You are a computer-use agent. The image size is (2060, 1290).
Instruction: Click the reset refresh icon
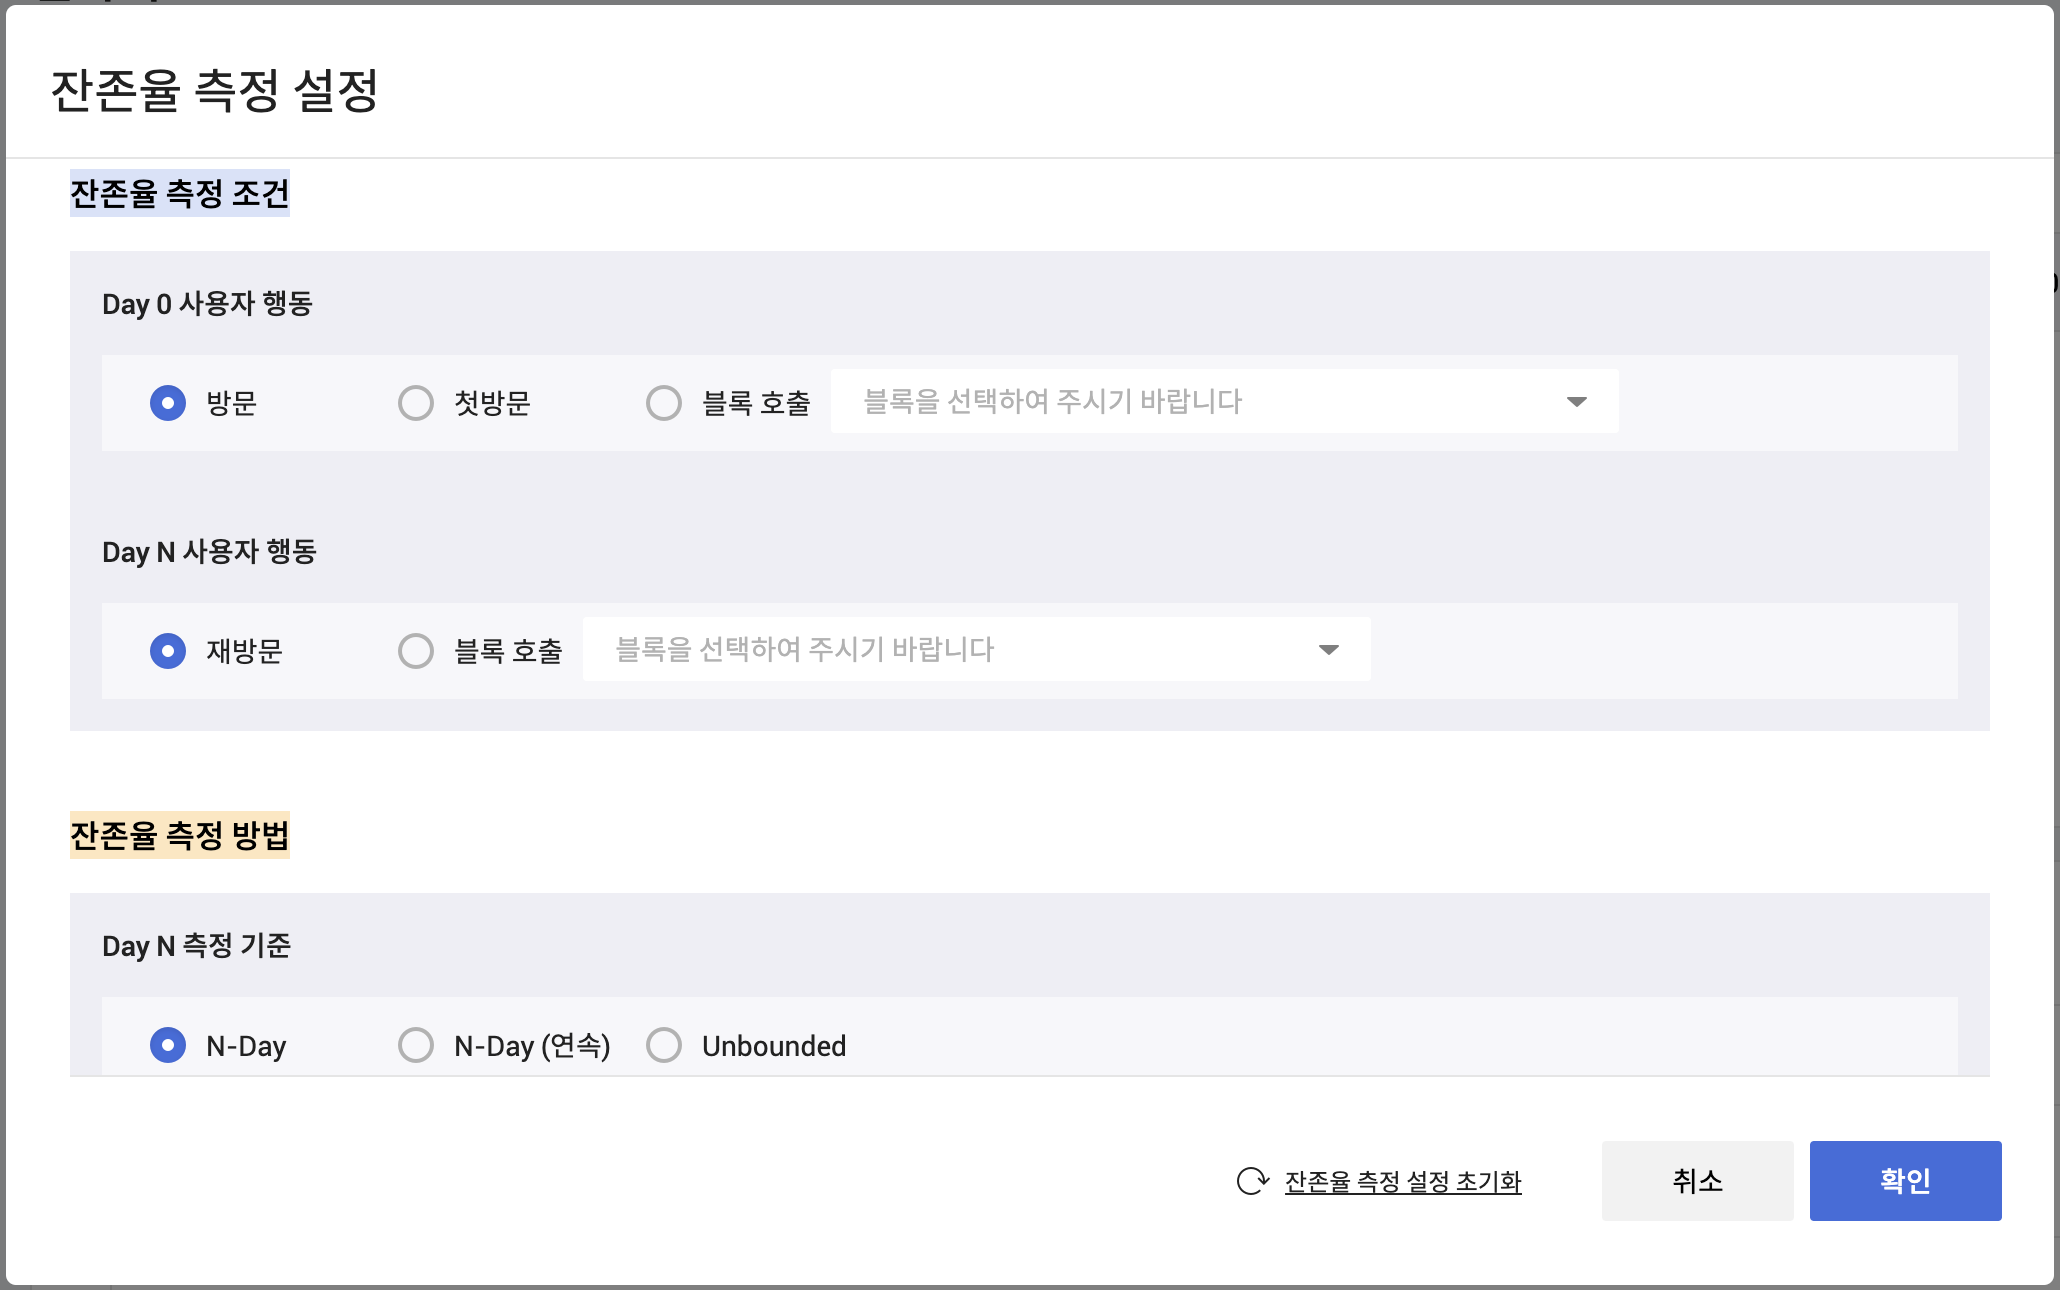[x=1252, y=1181]
